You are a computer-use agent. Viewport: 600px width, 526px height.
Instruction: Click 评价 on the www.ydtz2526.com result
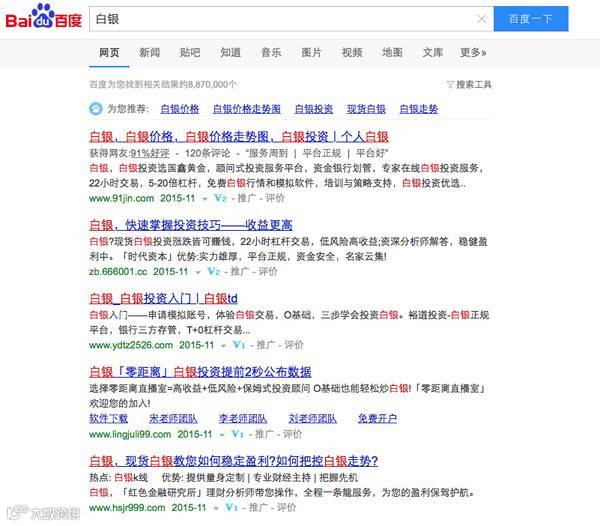(293, 345)
